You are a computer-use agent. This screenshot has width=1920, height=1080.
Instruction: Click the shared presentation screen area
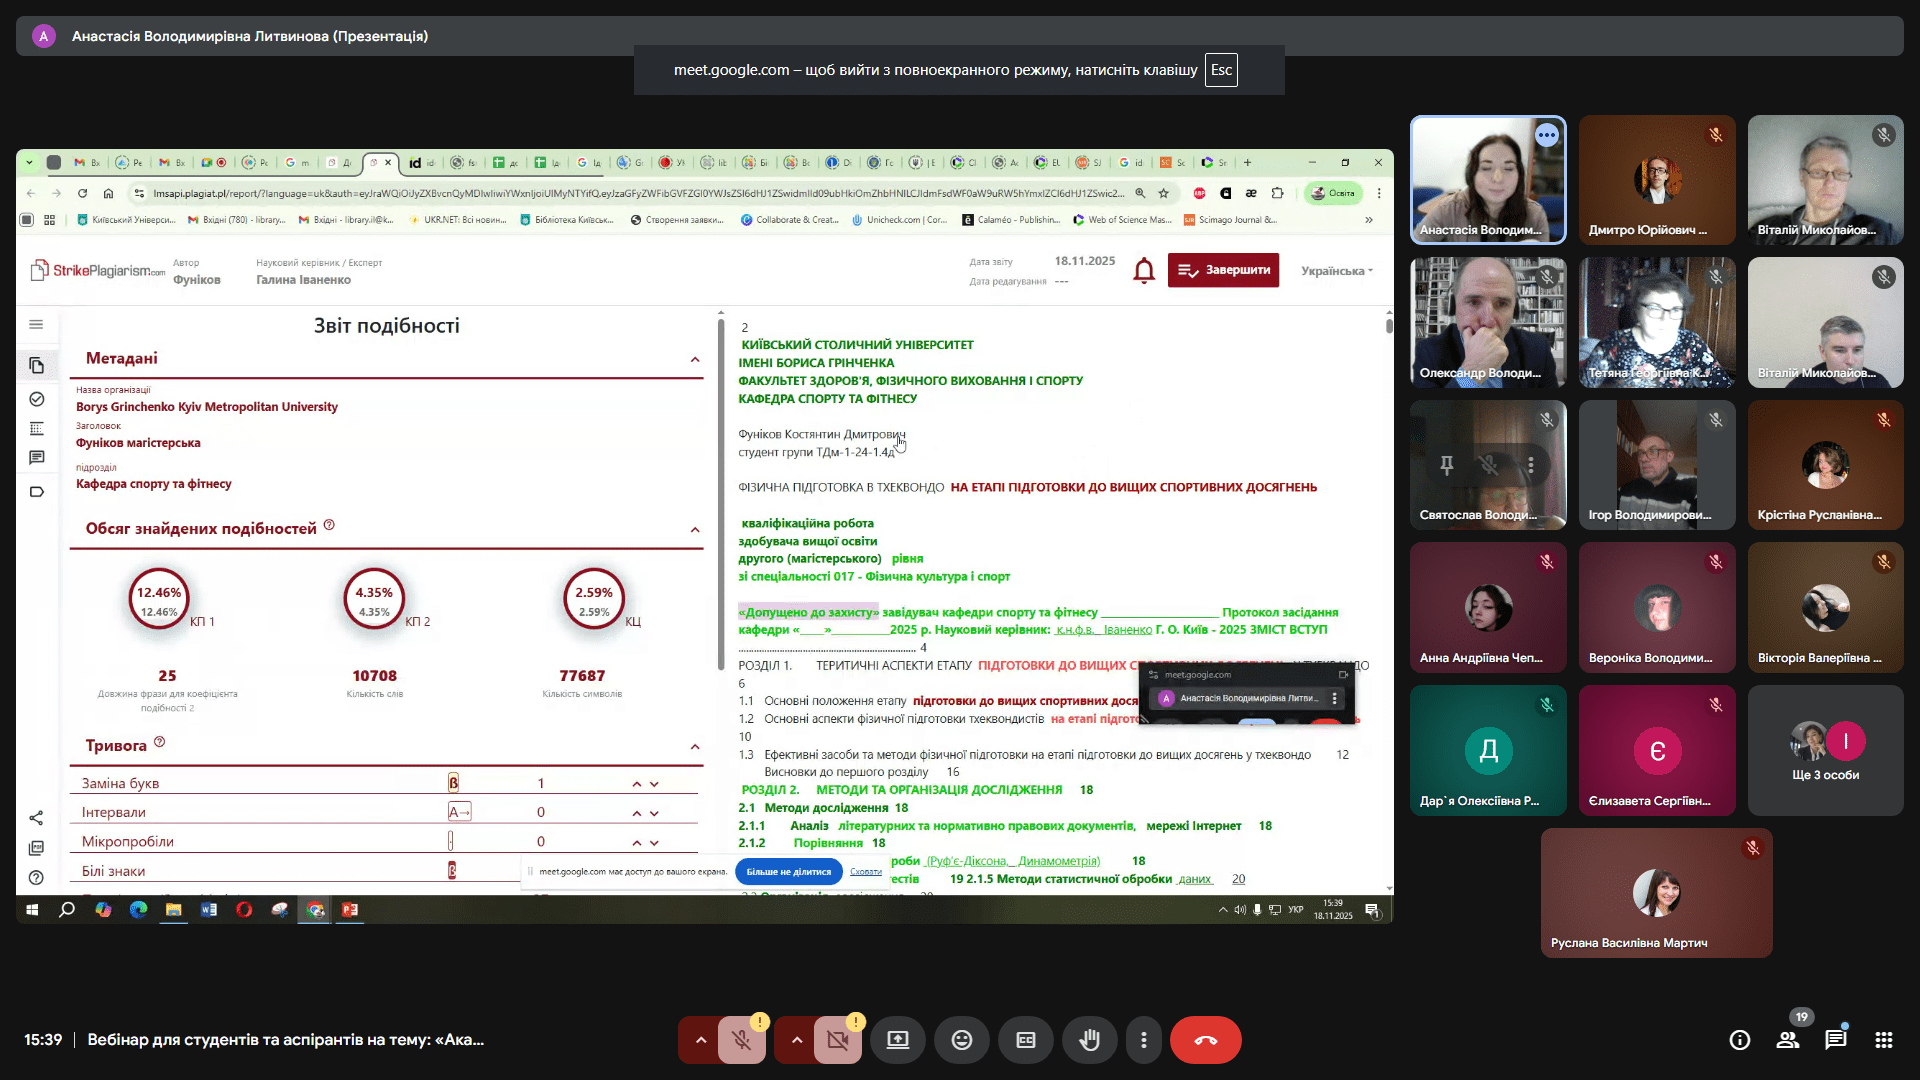[x=704, y=535]
